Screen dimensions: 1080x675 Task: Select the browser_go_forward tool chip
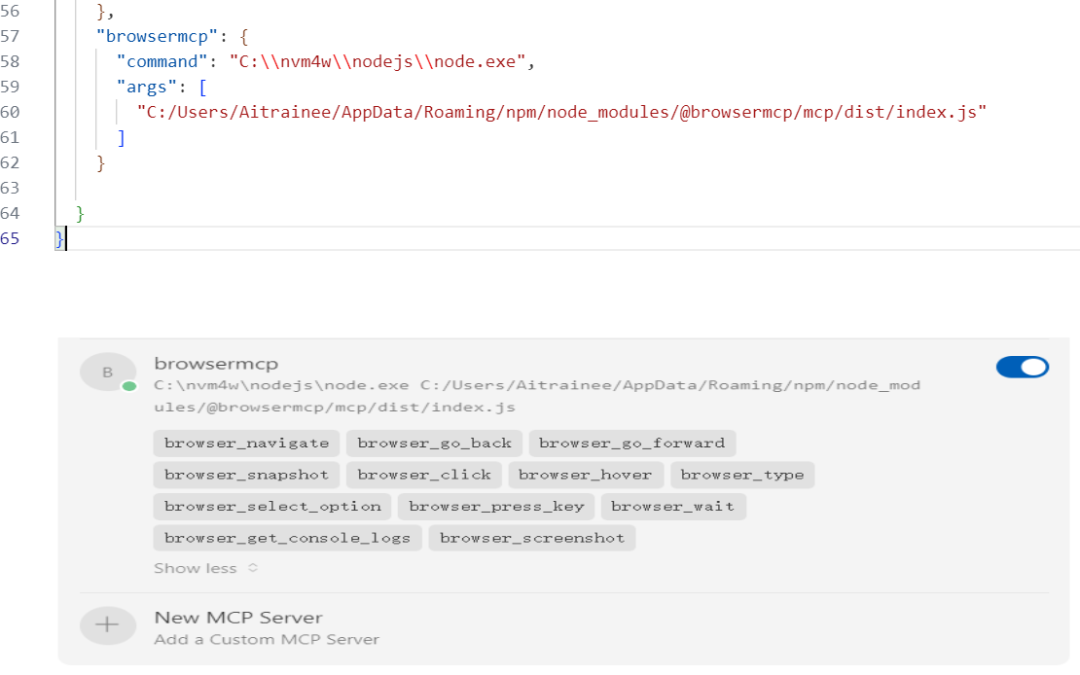(632, 443)
